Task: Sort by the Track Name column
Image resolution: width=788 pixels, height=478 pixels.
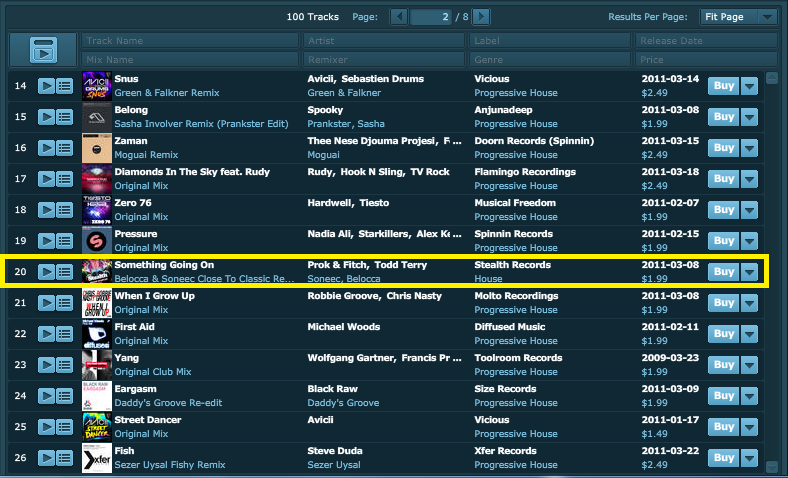Action: tap(190, 41)
